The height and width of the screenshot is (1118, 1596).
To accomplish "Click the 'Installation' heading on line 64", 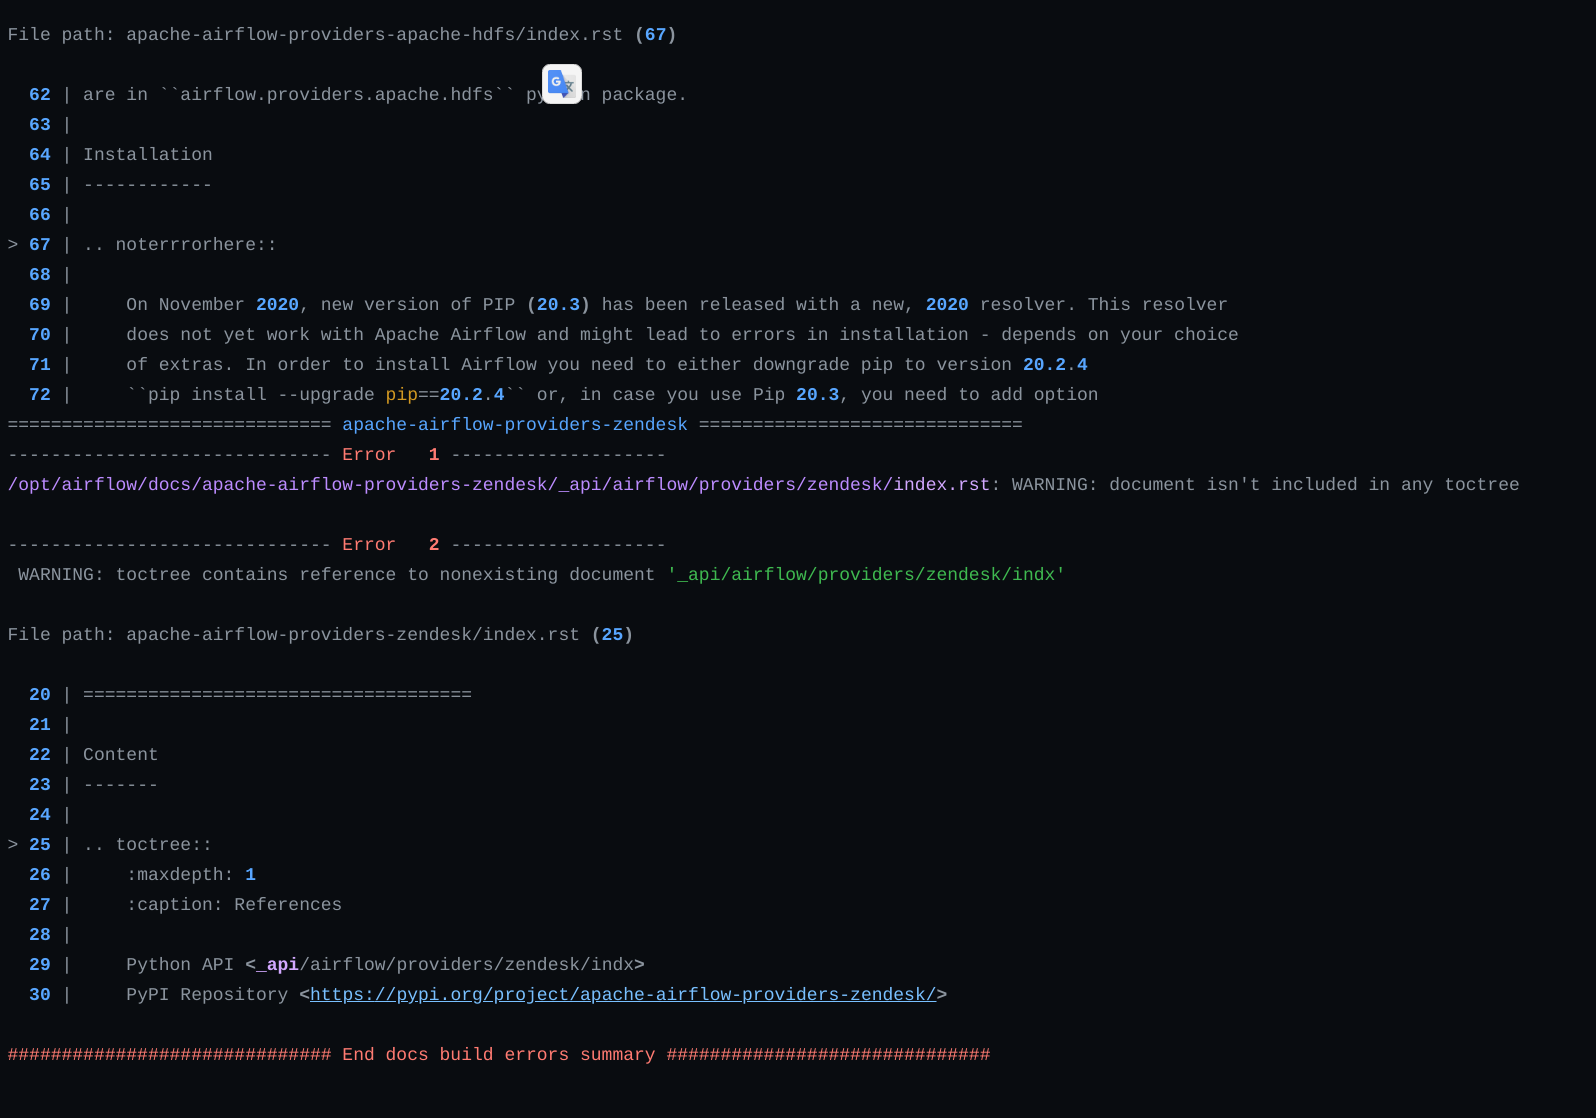I will [x=148, y=154].
